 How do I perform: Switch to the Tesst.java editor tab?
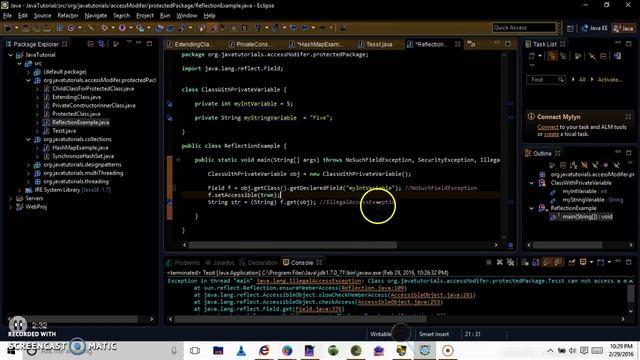(379, 44)
